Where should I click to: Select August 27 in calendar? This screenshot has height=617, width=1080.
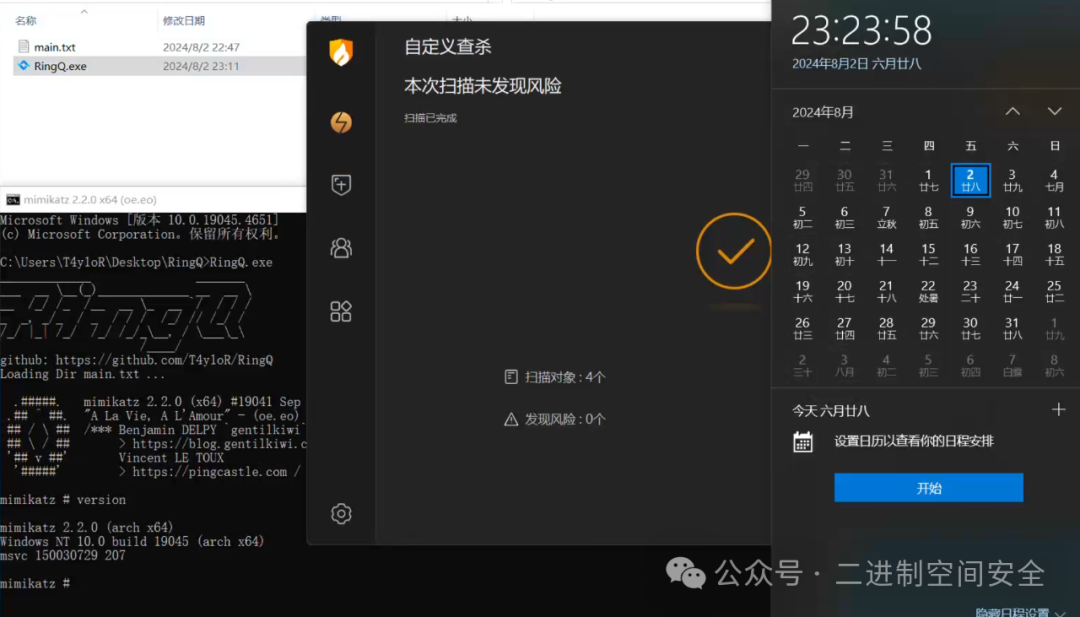(844, 328)
